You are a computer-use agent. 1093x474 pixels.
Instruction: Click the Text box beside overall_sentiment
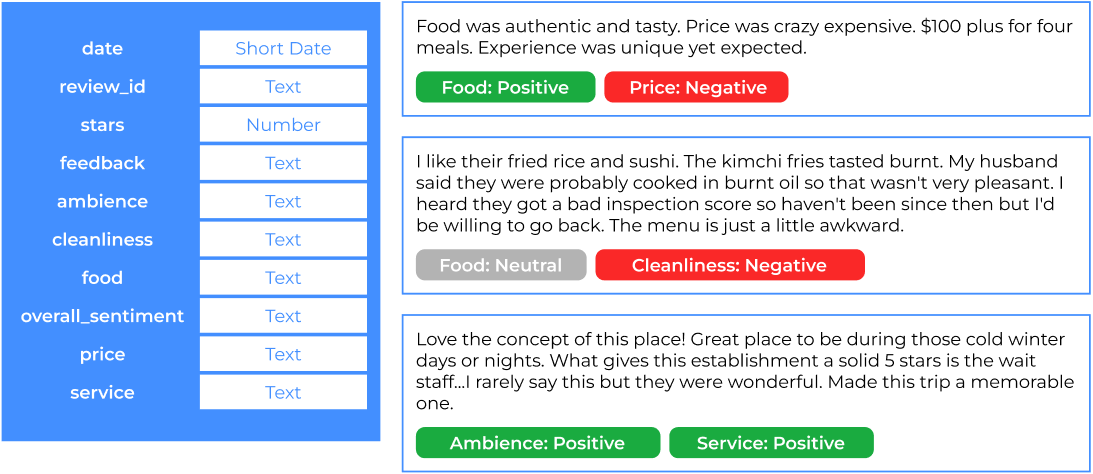point(283,316)
